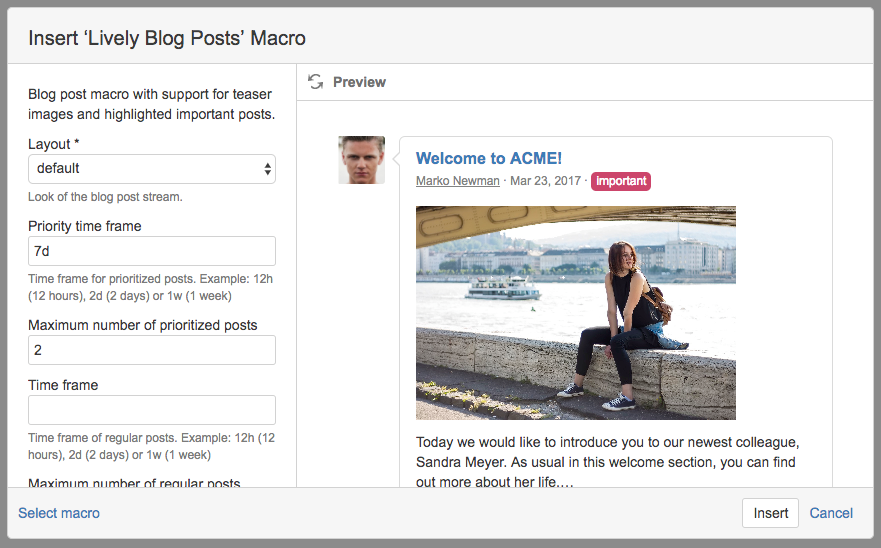Click the Maximum number of regular posts label
The height and width of the screenshot is (548, 881).
tap(134, 483)
